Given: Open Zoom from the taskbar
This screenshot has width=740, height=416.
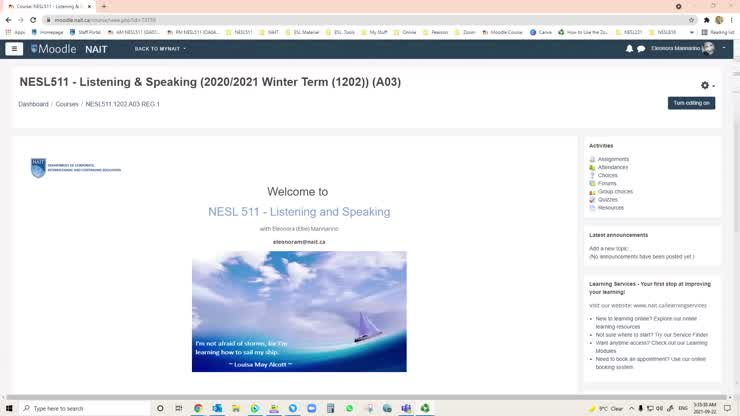Looking at the screenshot, I should click(311, 408).
